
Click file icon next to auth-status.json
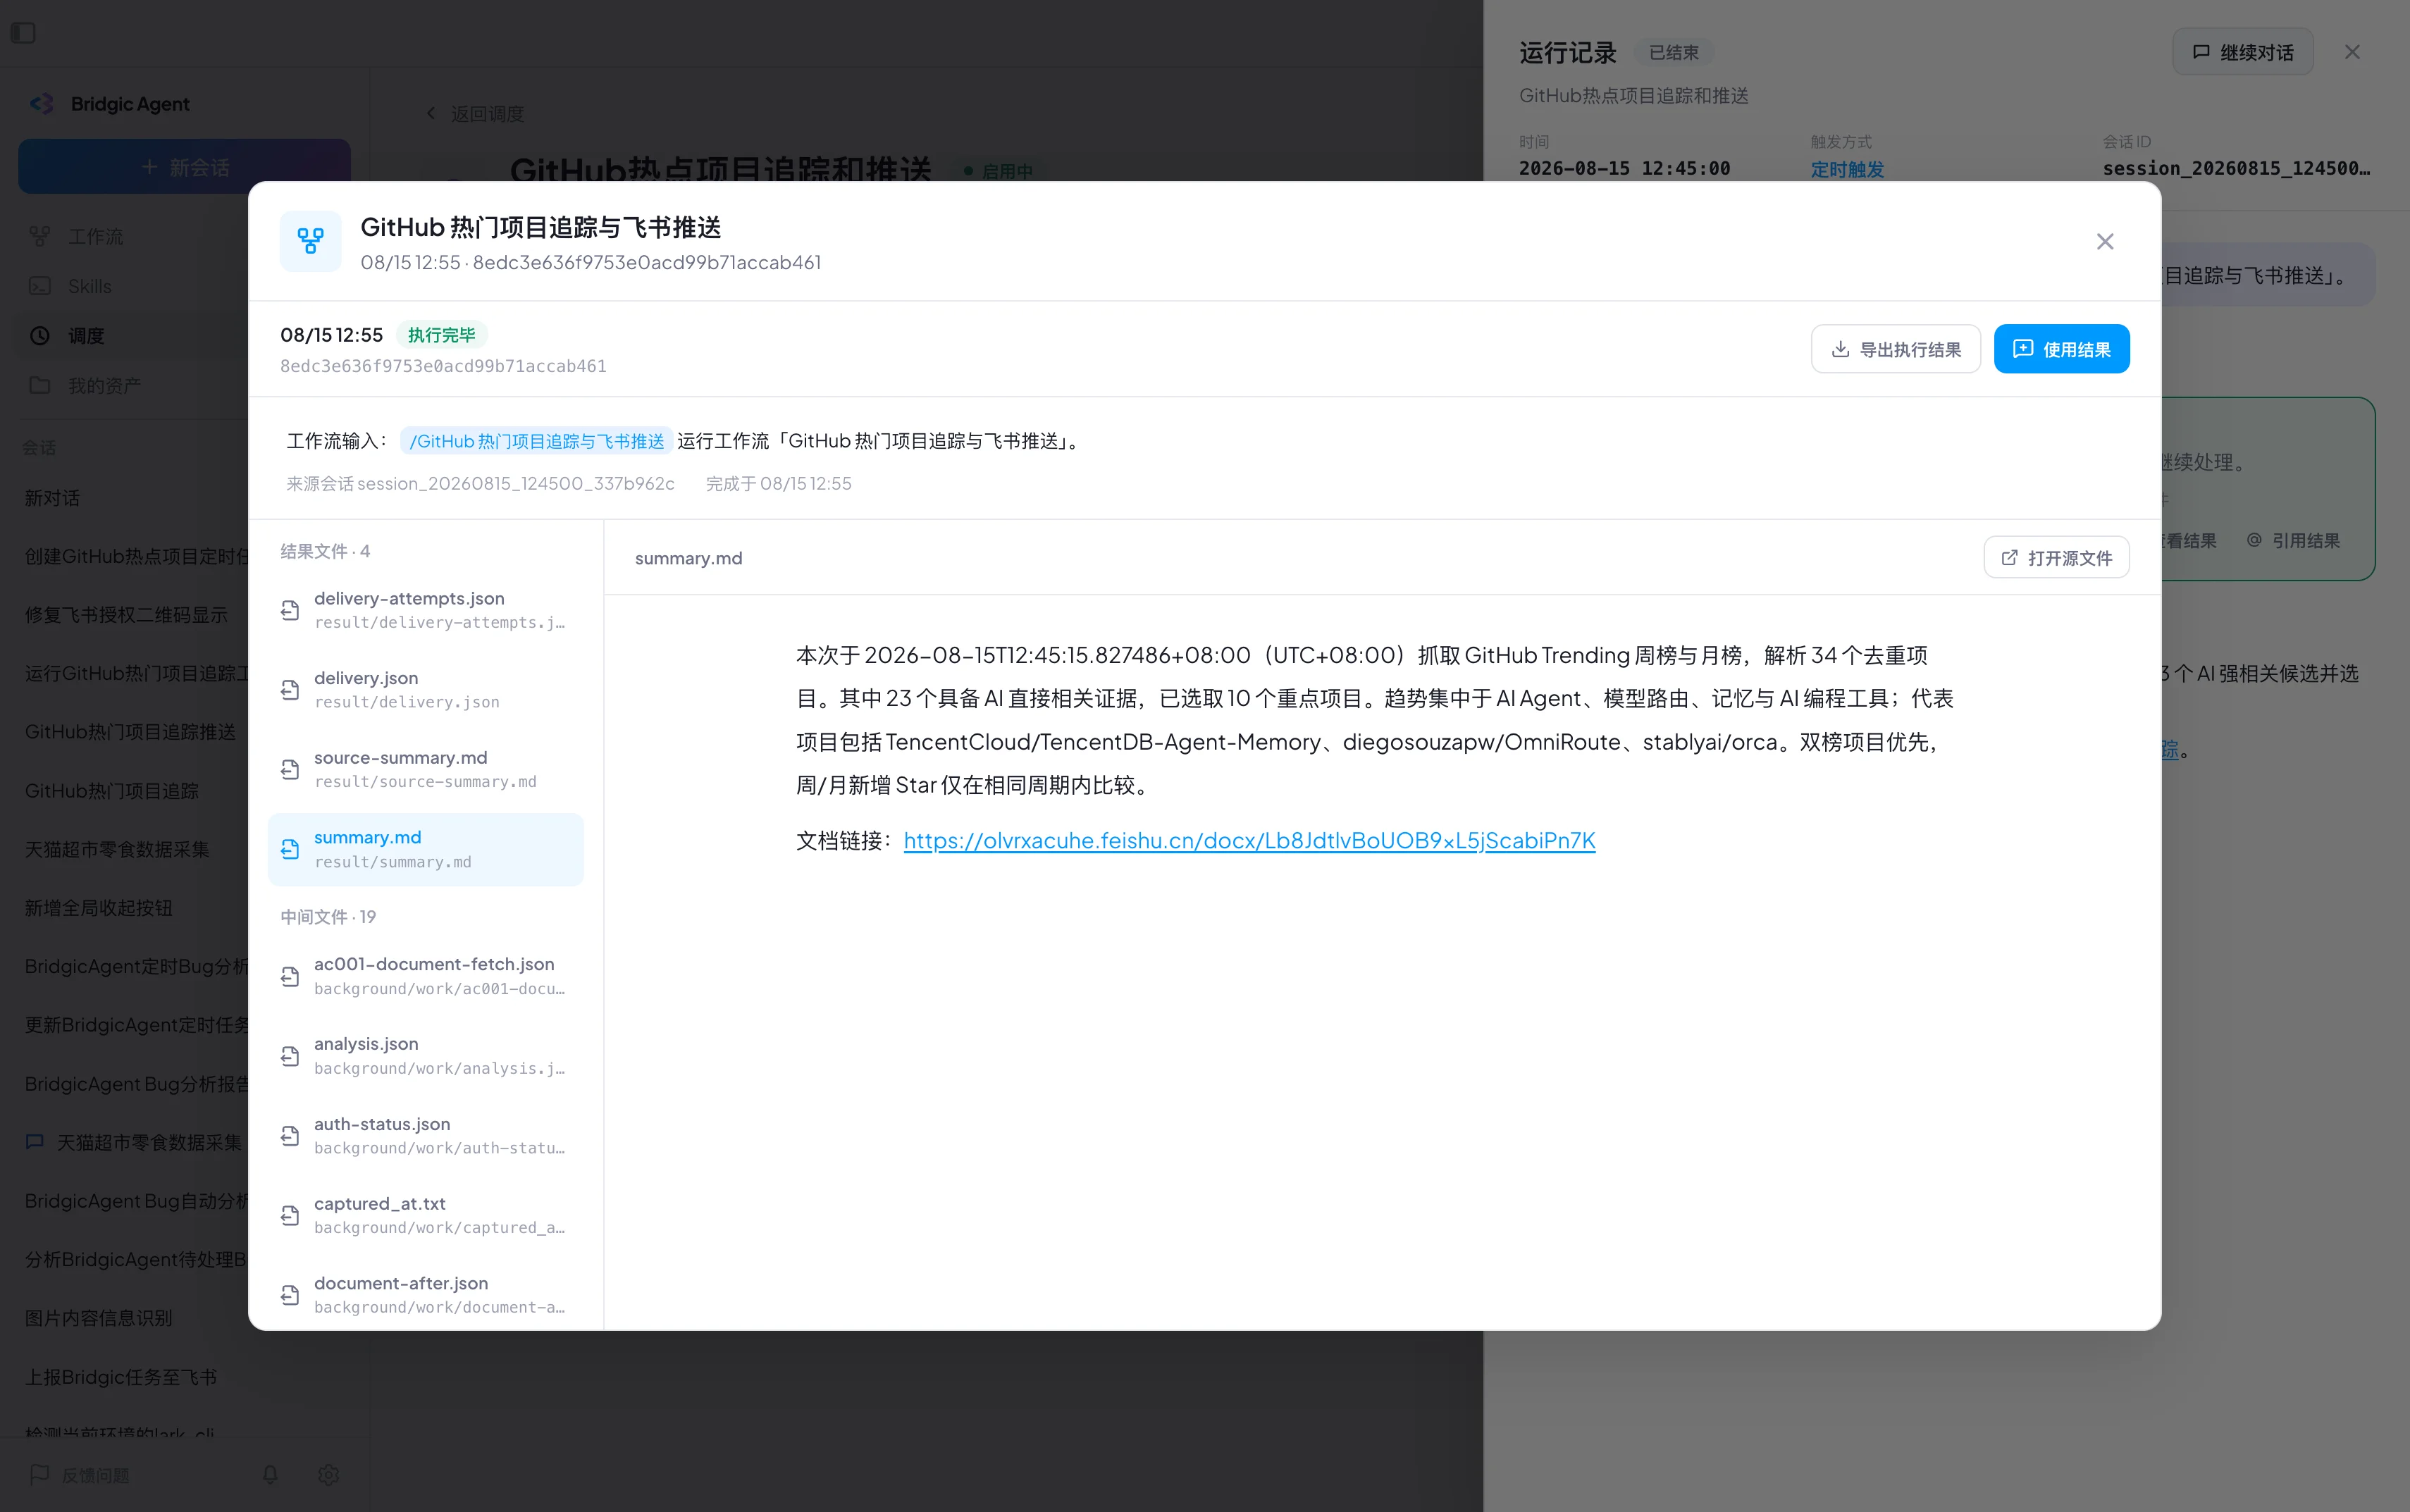(x=290, y=1136)
